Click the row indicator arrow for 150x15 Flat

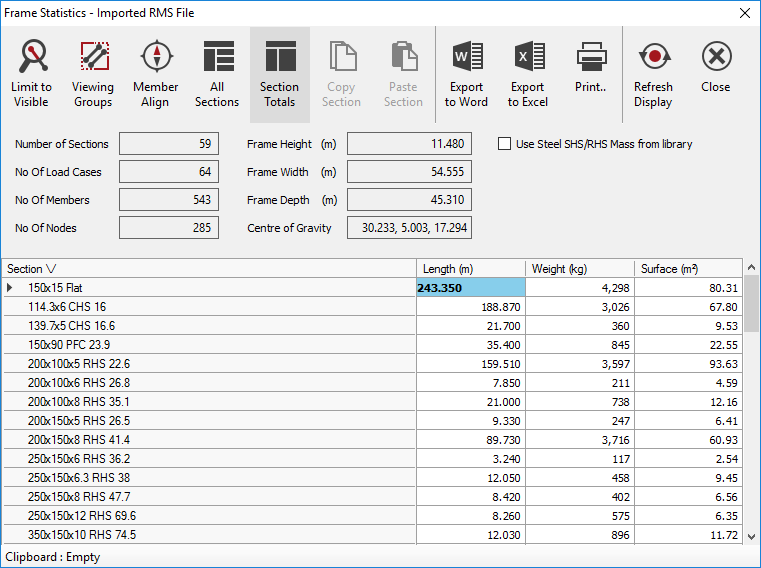11,288
